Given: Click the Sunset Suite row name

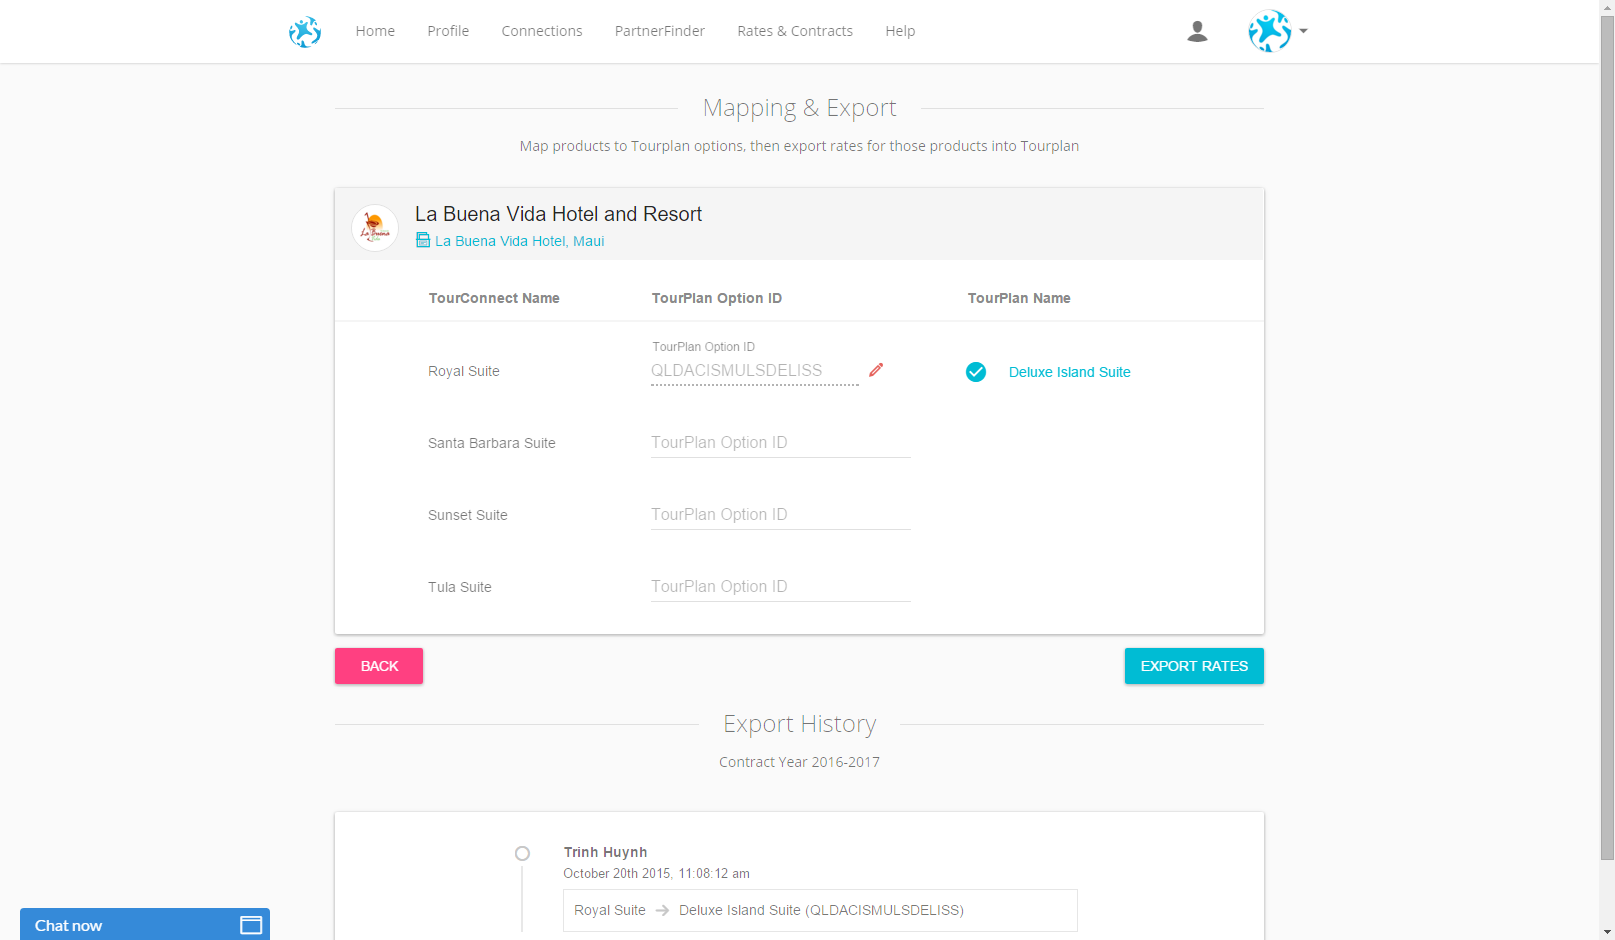Looking at the screenshot, I should (468, 515).
